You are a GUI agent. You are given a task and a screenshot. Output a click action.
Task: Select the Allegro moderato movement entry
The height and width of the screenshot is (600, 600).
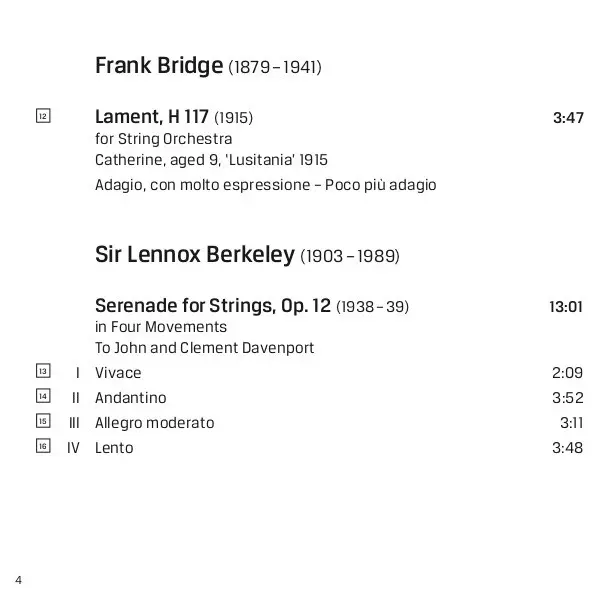(155, 423)
